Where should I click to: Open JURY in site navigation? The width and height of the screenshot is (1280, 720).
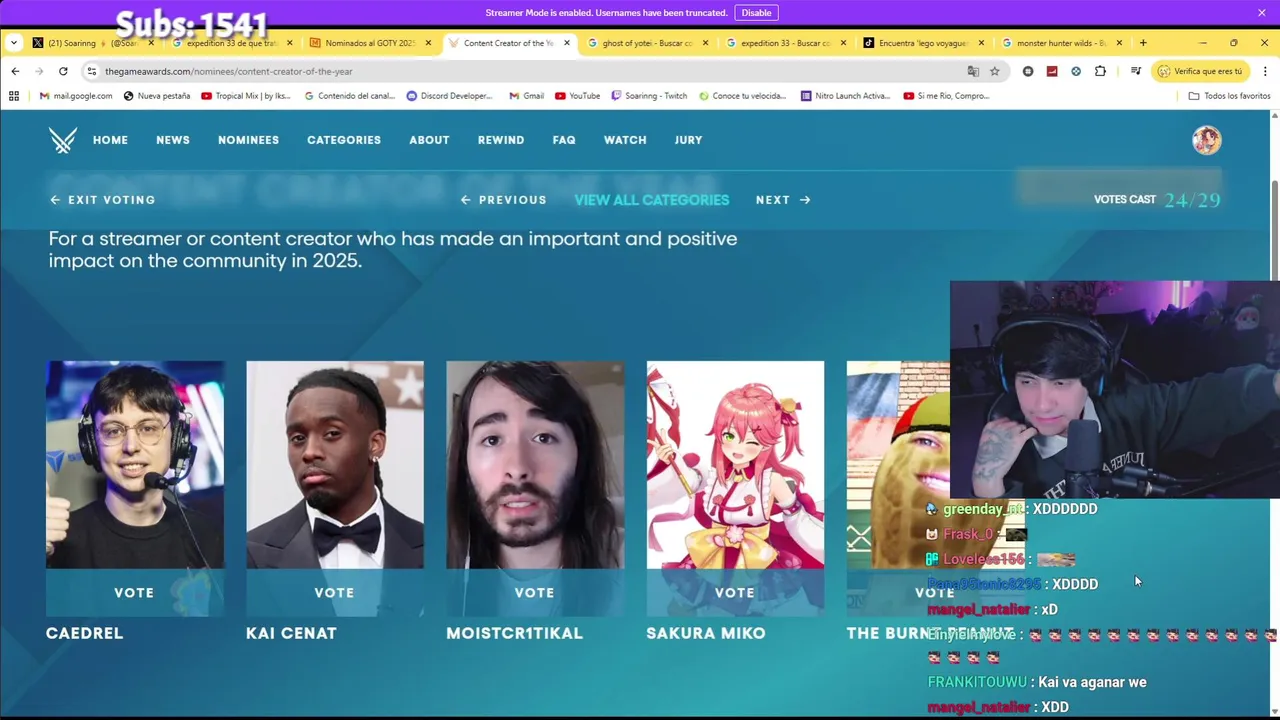(x=688, y=140)
